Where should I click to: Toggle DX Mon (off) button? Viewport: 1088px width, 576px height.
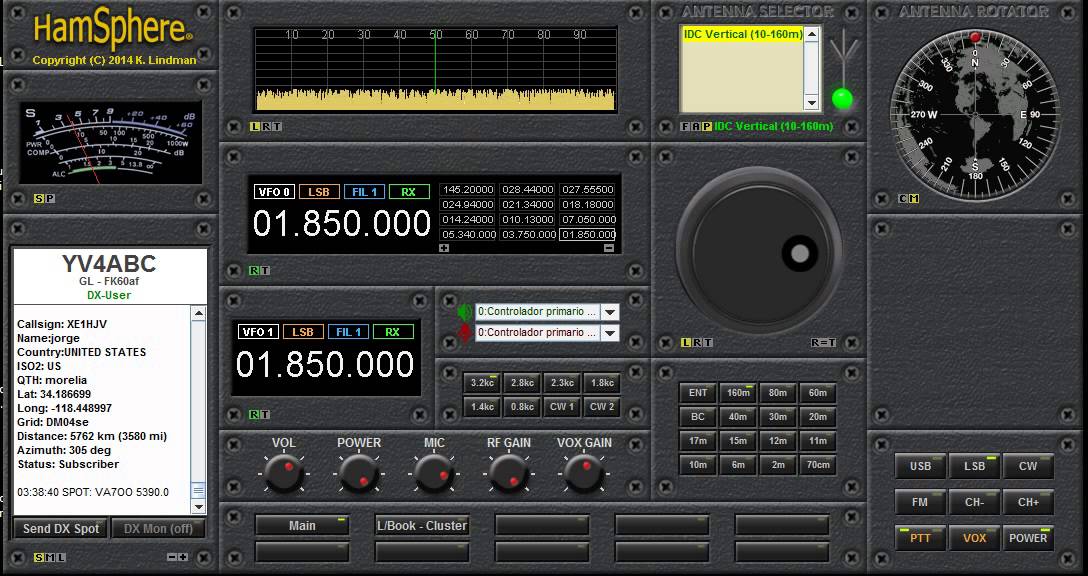[x=158, y=529]
